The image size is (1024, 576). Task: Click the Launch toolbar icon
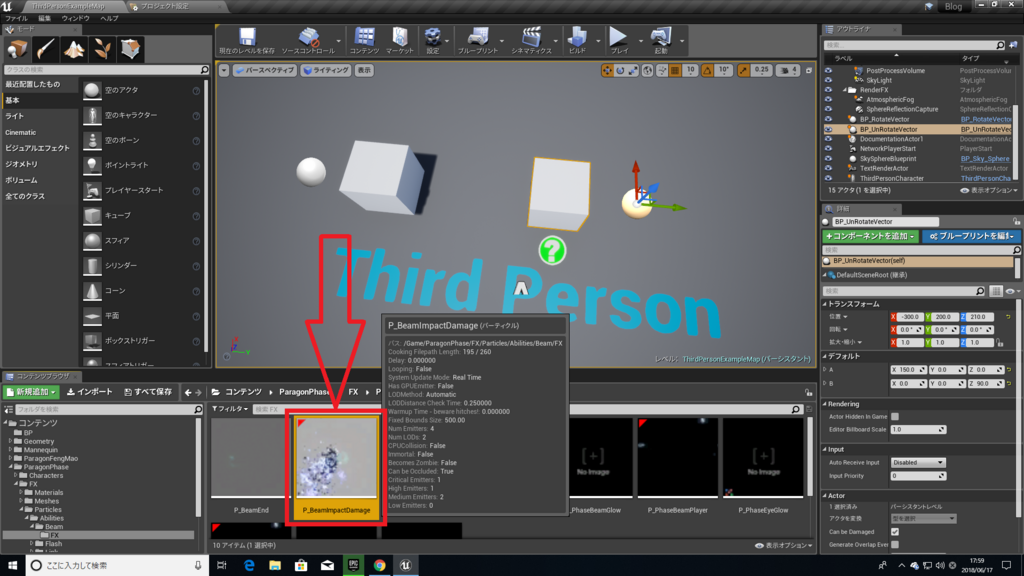point(661,40)
